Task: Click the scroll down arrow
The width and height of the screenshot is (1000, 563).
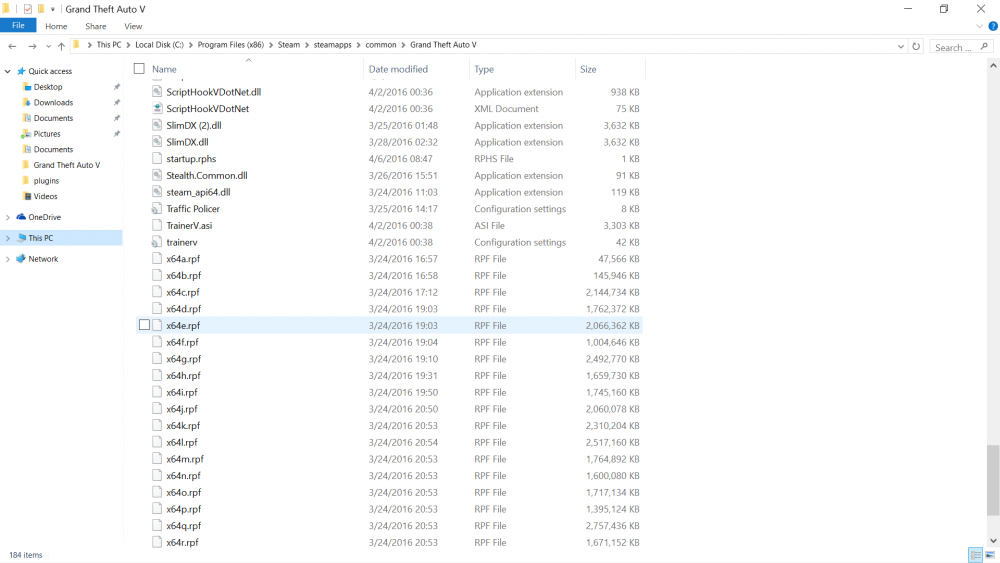Action: click(x=993, y=541)
